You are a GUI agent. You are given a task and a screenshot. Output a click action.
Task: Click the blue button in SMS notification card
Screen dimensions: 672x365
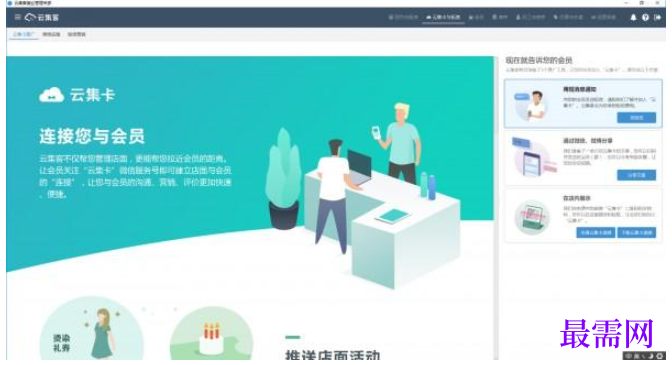[x=636, y=117]
